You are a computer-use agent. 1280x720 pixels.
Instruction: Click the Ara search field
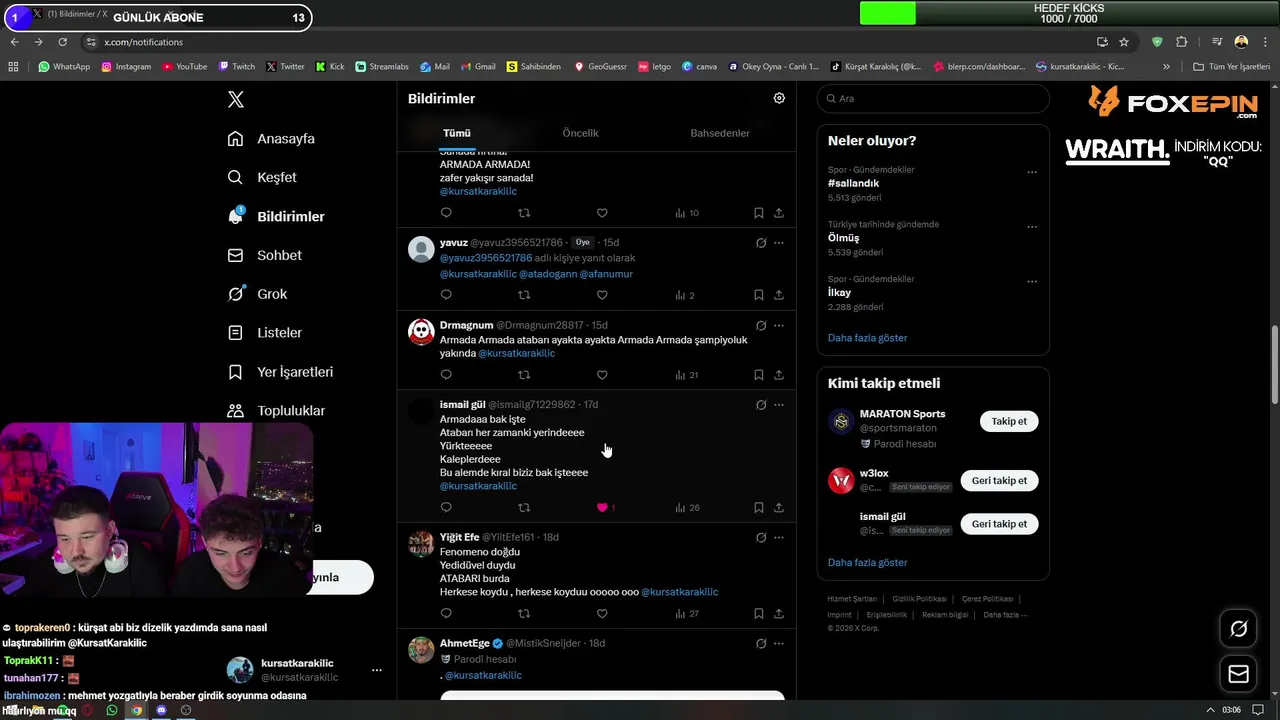click(933, 98)
